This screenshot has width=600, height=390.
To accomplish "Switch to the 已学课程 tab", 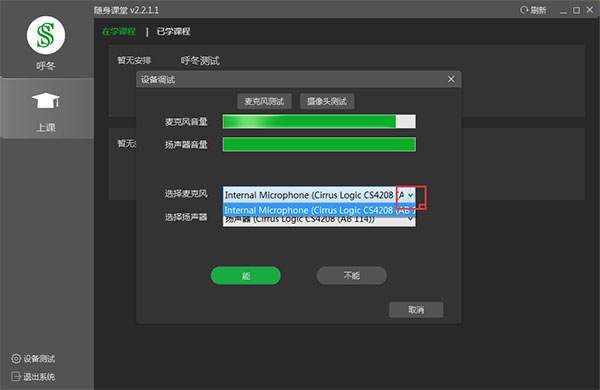I will [173, 31].
